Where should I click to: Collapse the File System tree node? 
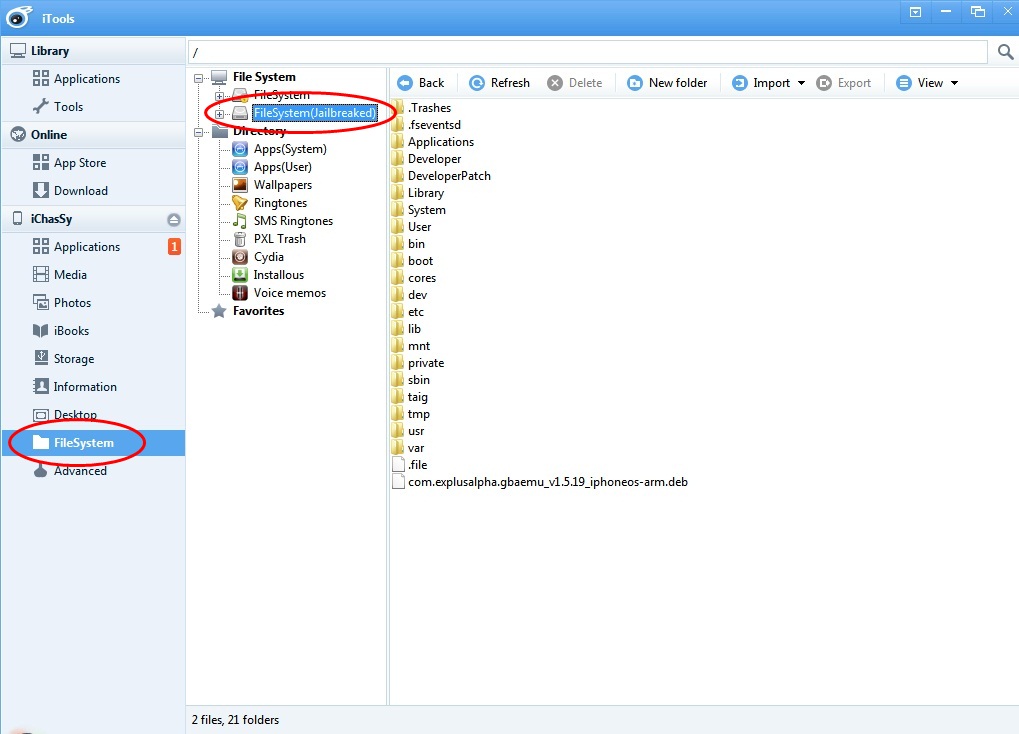point(199,77)
